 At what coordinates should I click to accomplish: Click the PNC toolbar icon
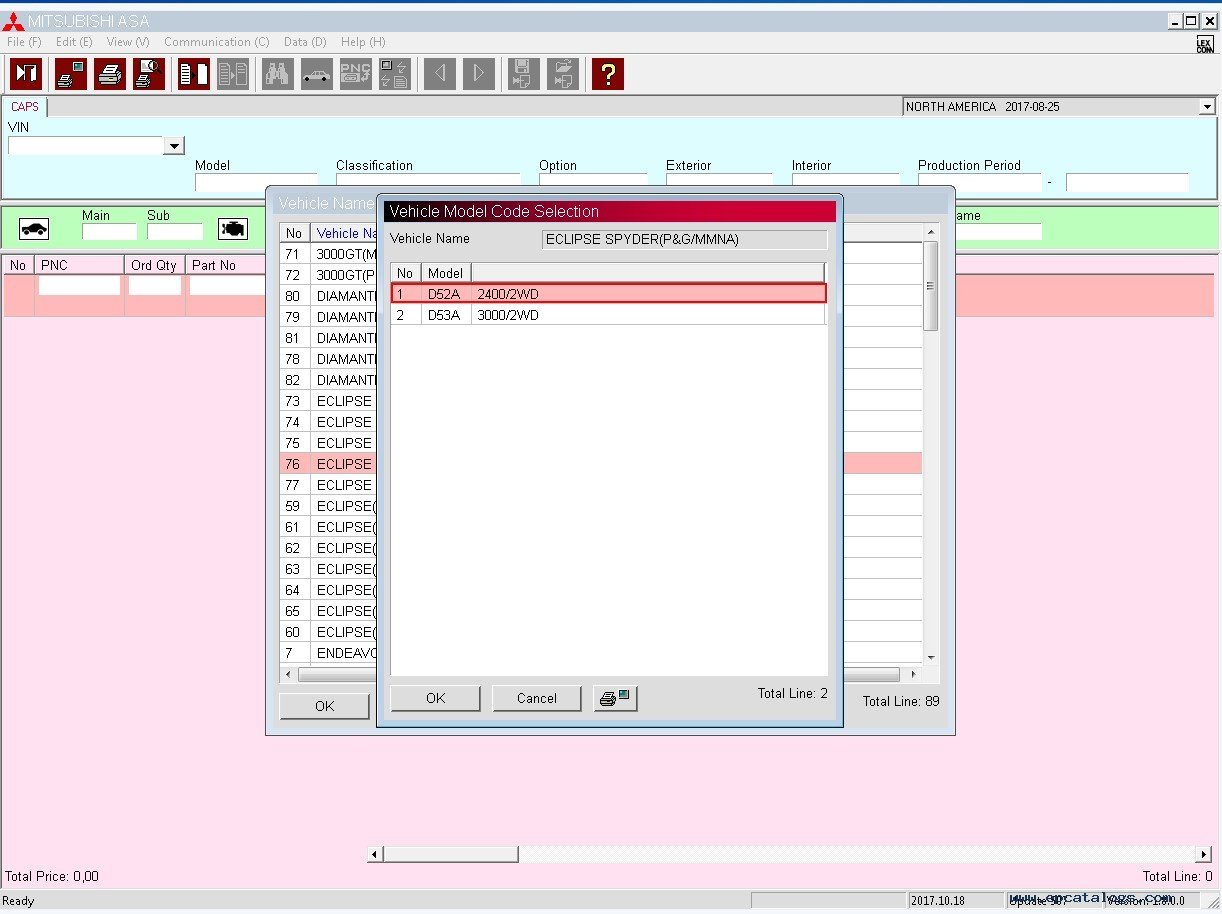pos(356,74)
